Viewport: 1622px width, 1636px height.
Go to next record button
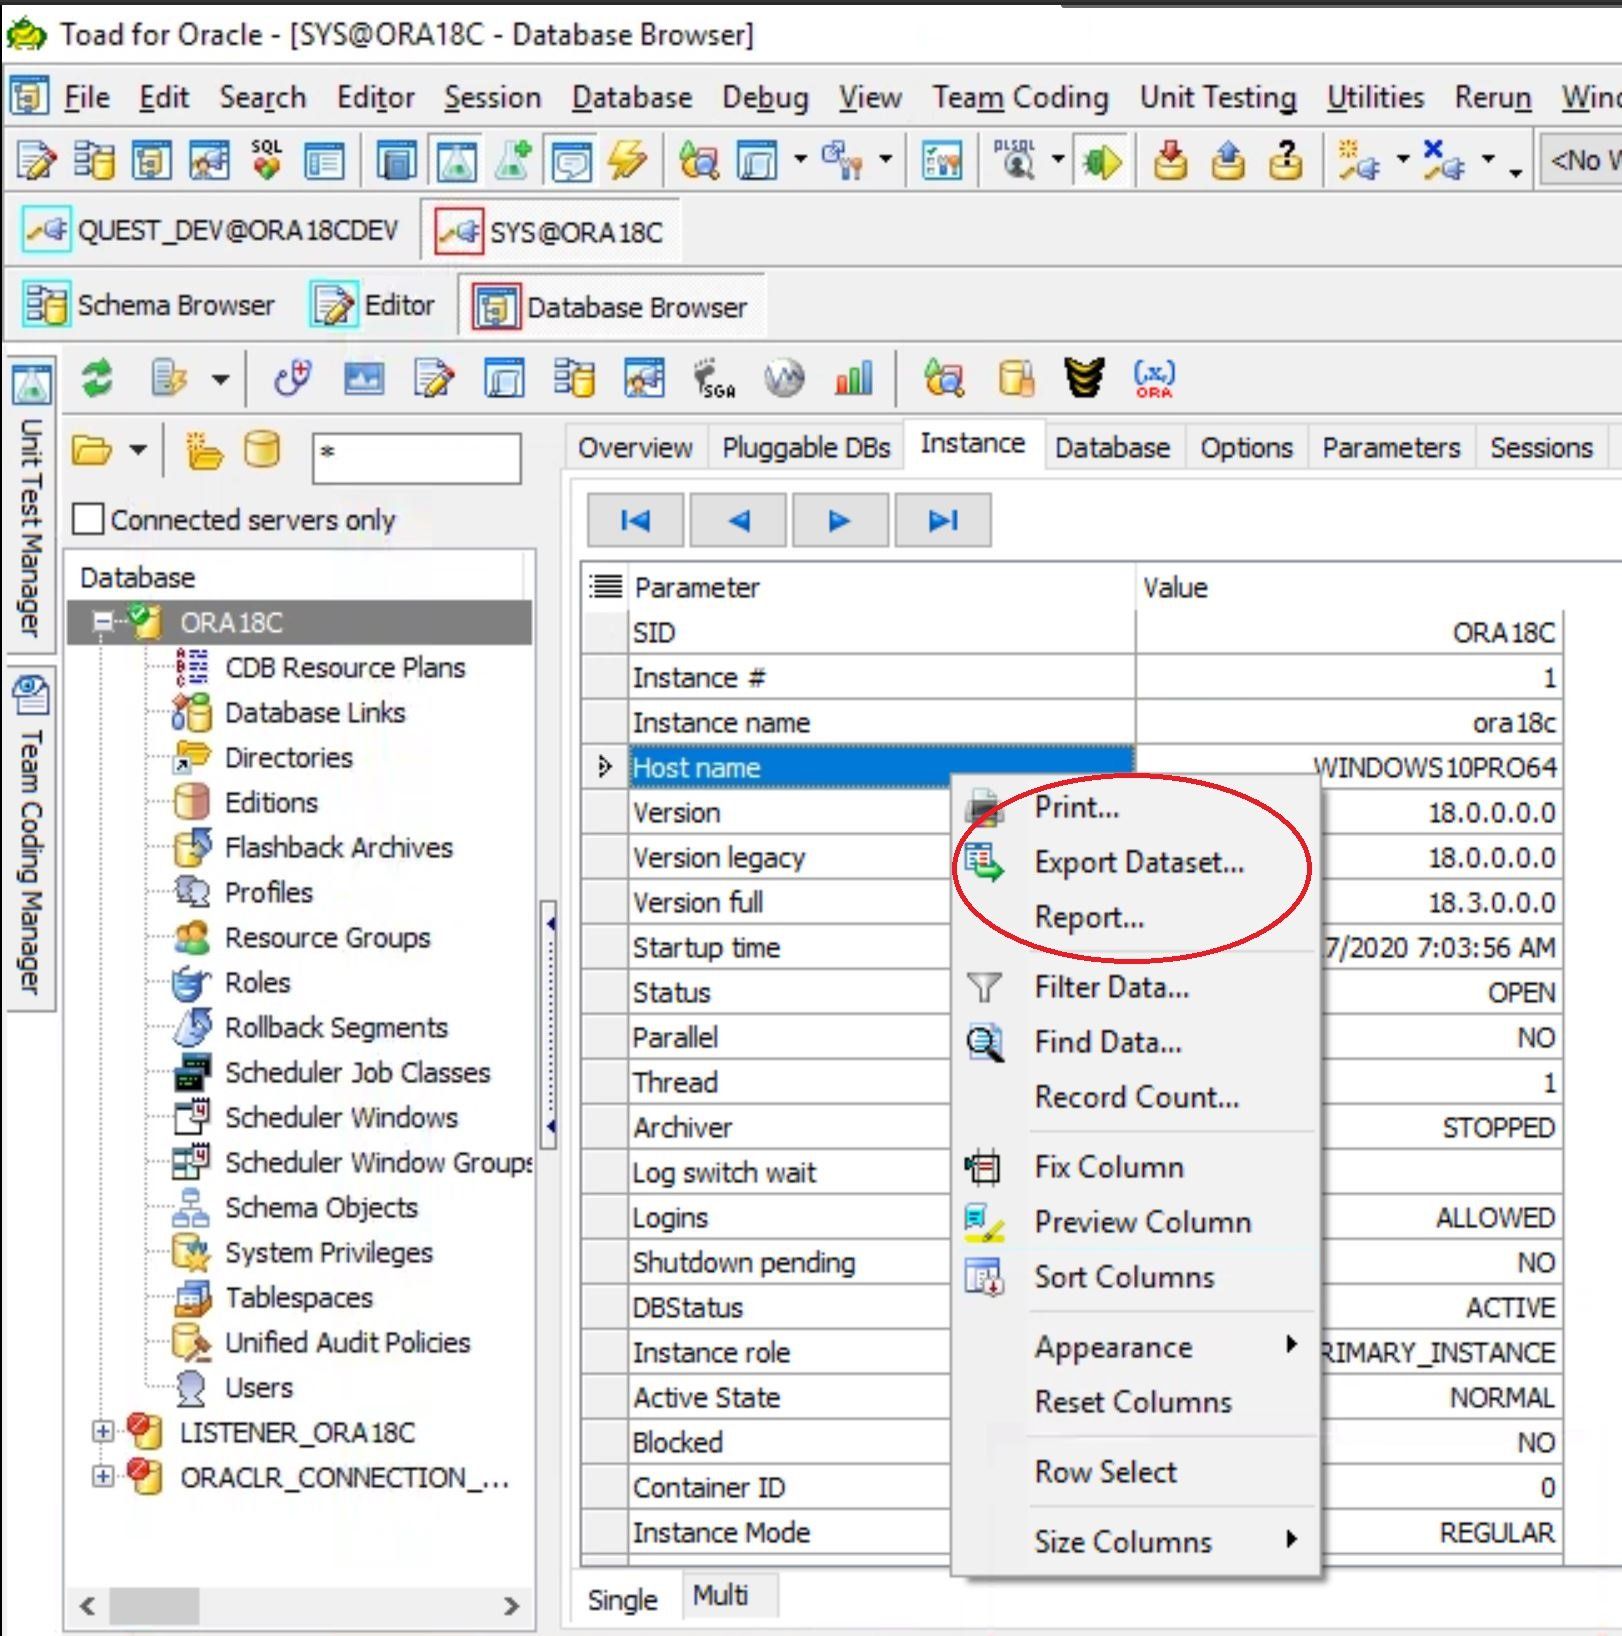click(x=840, y=520)
